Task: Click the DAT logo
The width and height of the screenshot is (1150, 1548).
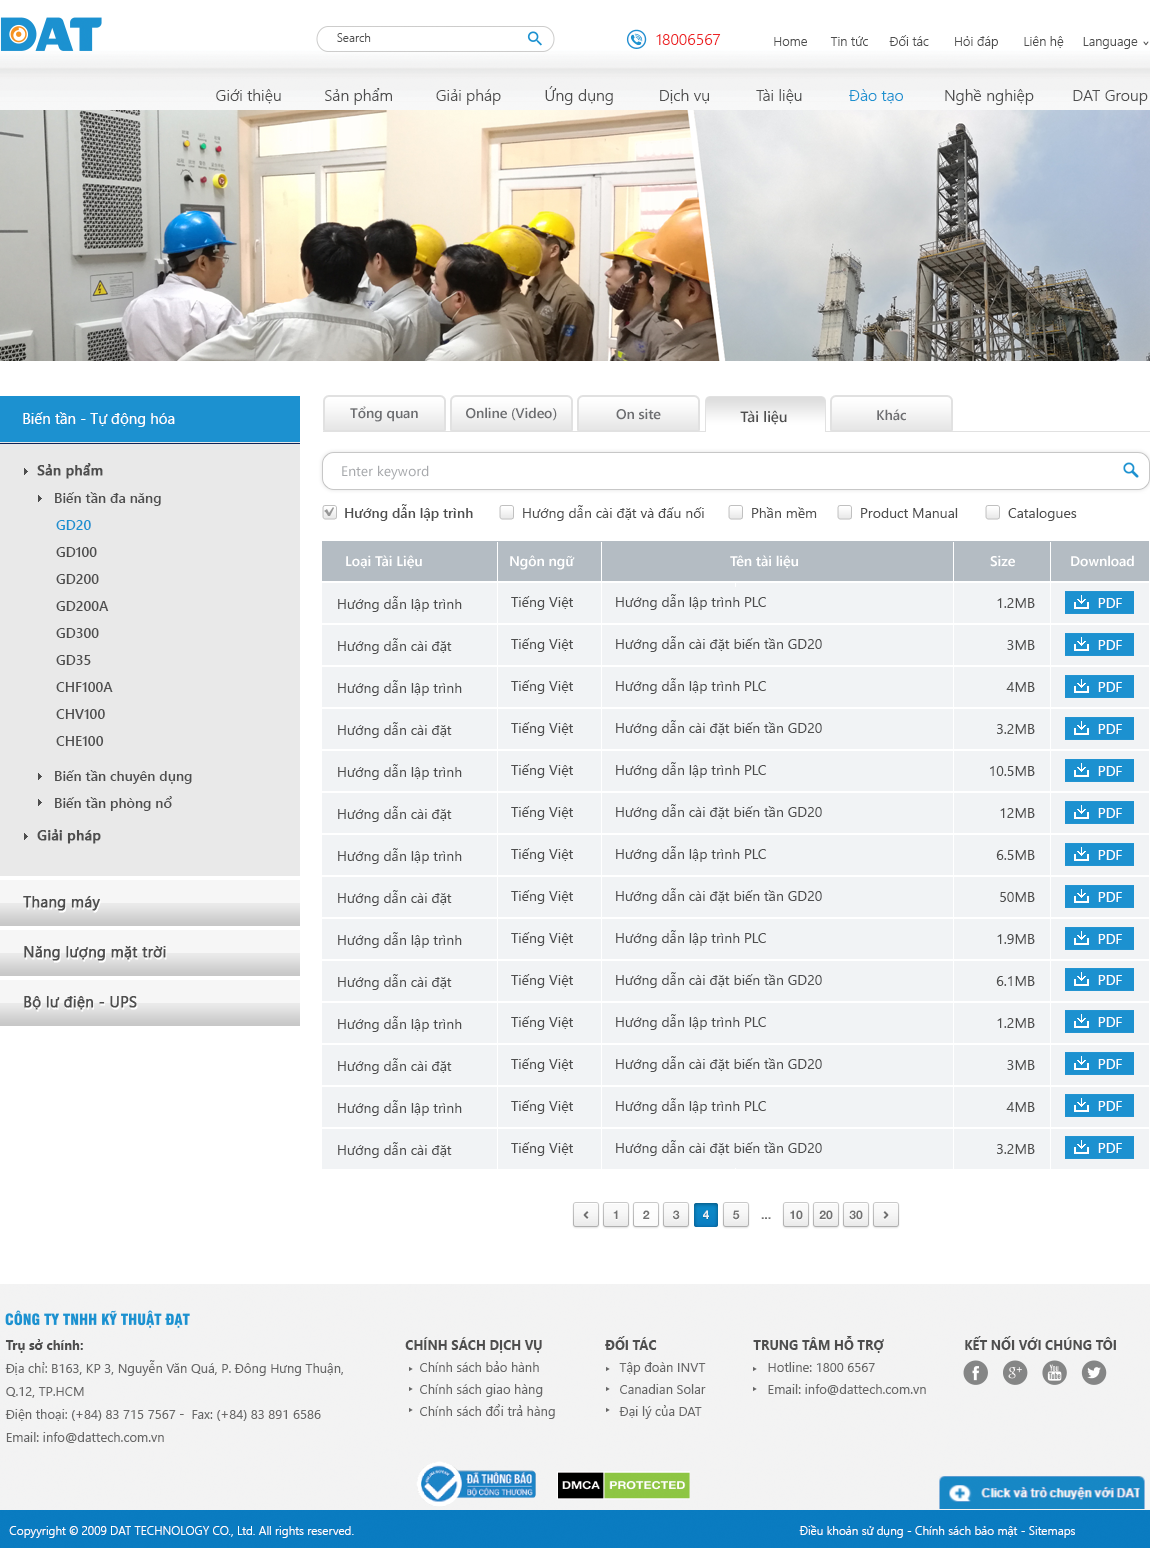Action: 51,35
